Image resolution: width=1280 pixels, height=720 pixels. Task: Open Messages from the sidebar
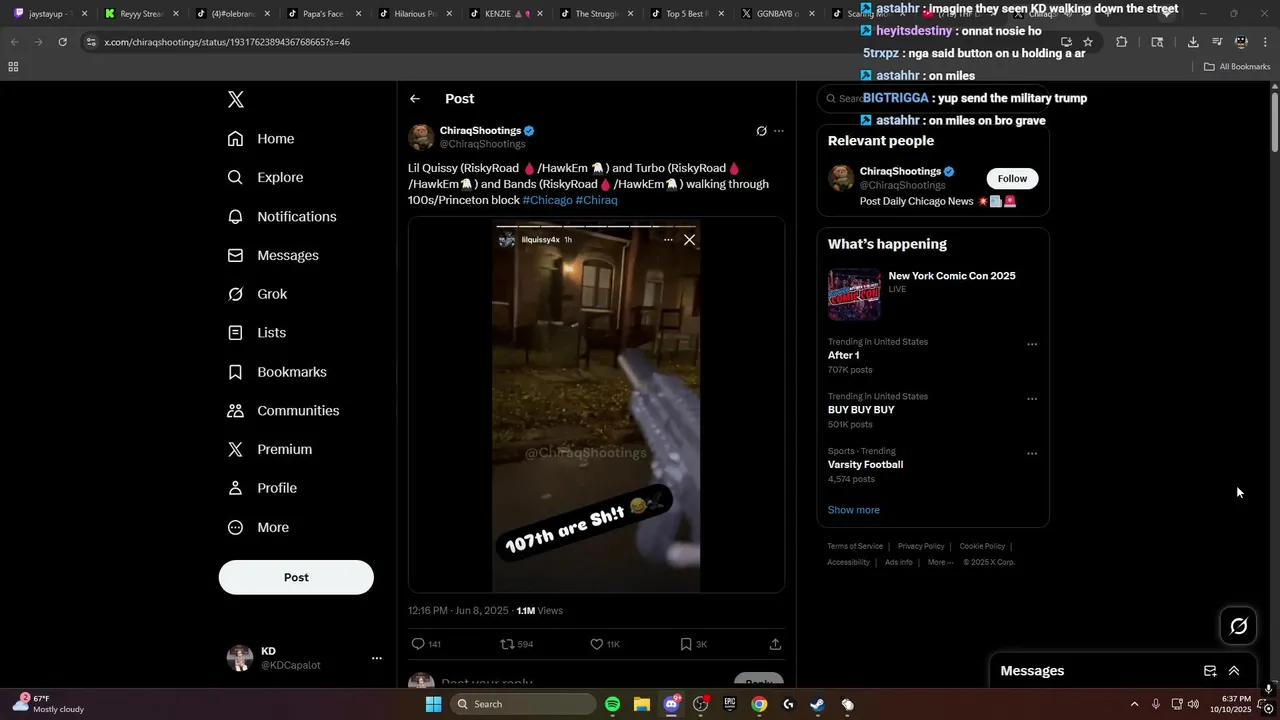(x=273, y=256)
